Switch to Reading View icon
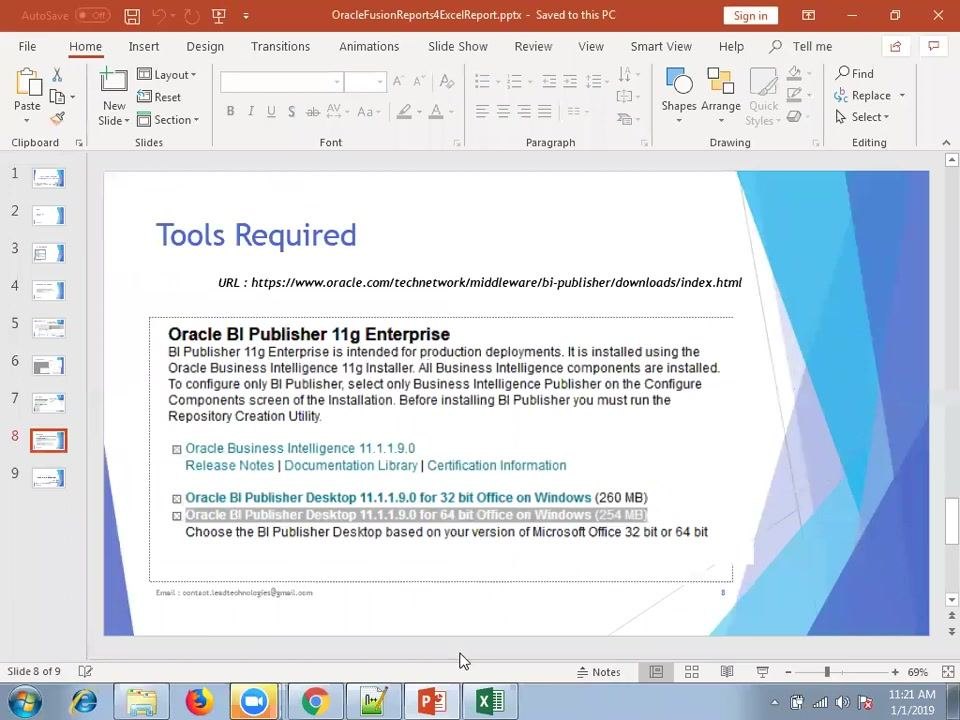 pos(727,672)
